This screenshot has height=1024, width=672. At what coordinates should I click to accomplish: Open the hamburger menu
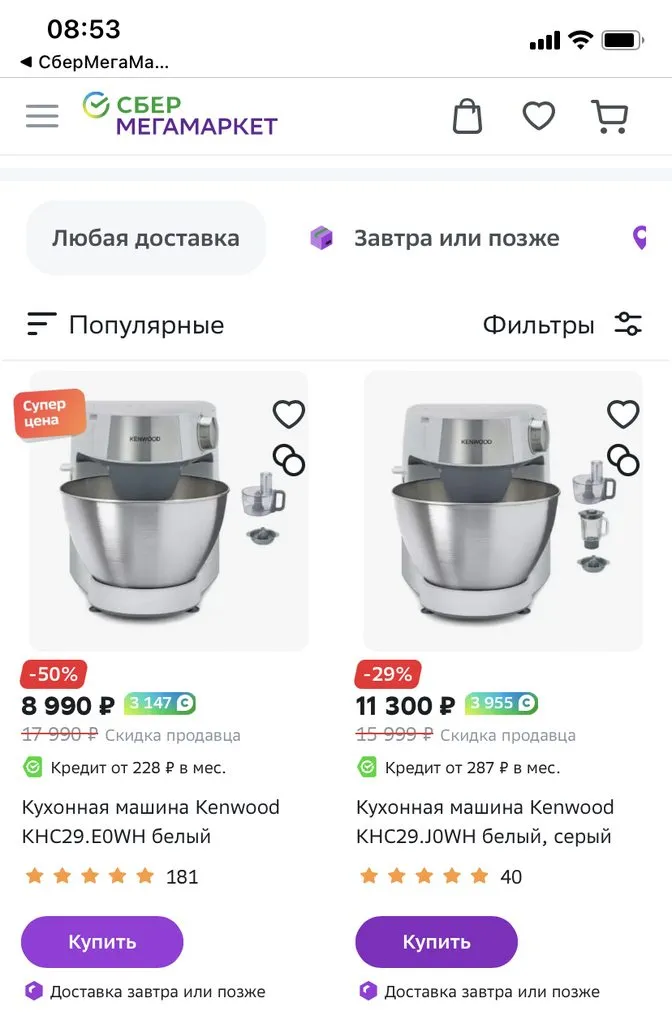[41, 115]
